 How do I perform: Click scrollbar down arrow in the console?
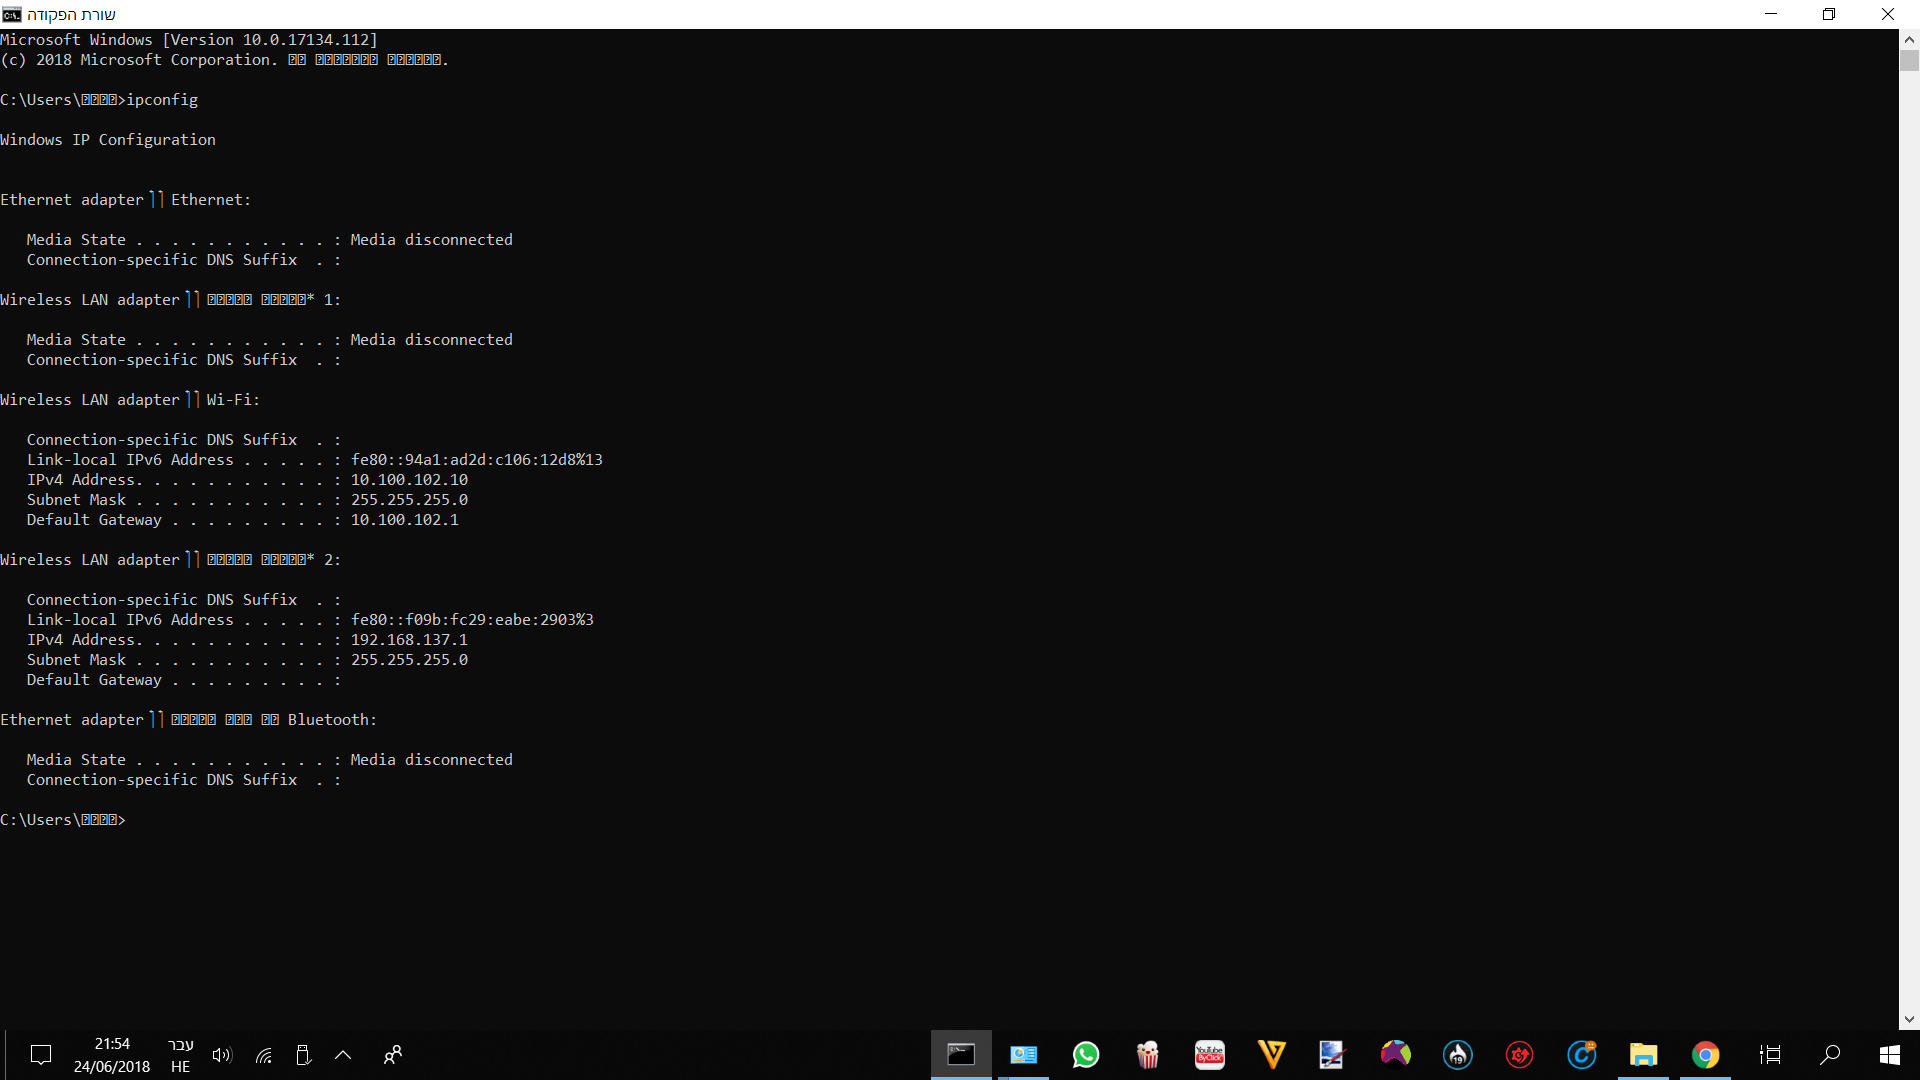tap(1909, 1020)
